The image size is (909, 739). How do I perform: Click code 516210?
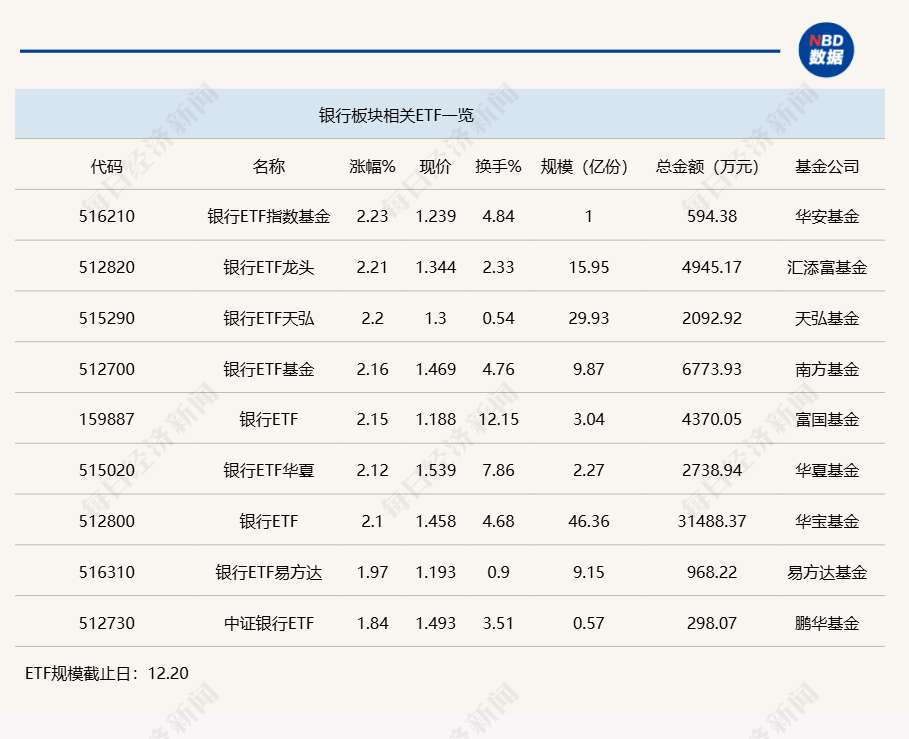point(107,216)
